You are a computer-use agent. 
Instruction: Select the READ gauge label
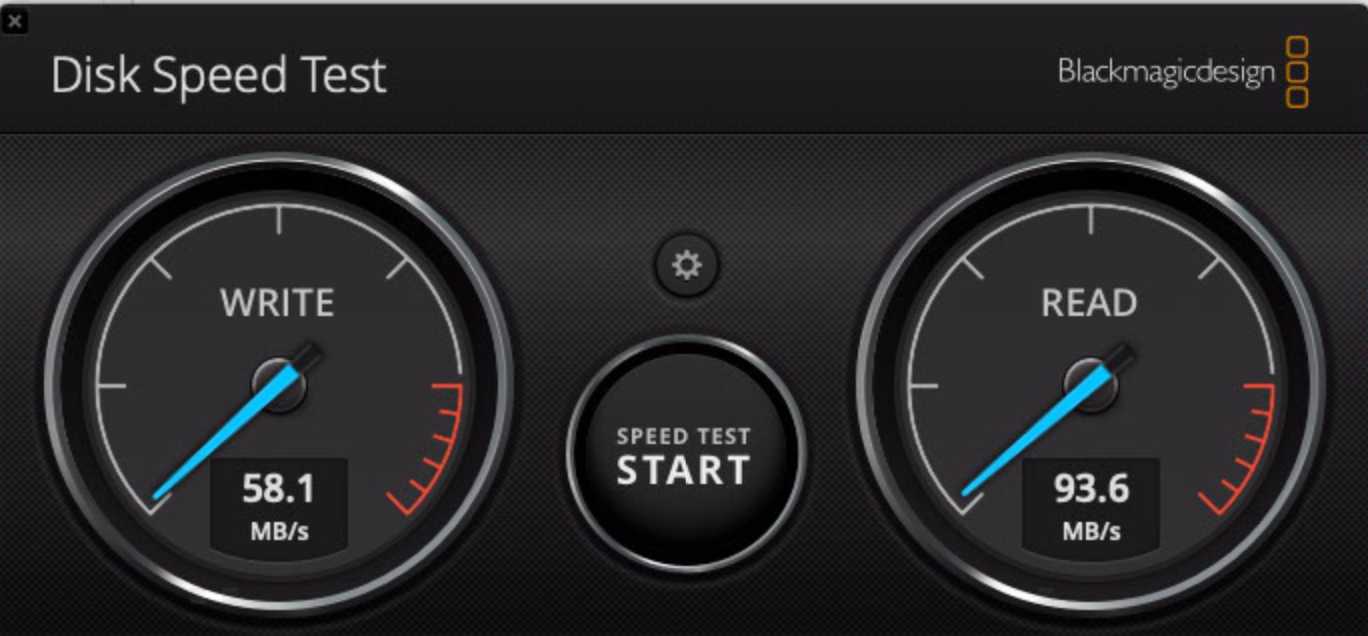coord(1089,303)
